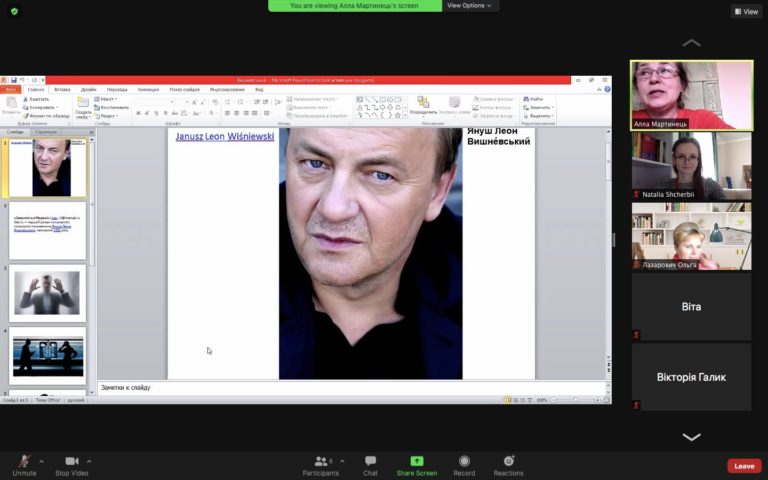Open the Вставка ribbon tab
This screenshot has height=480, width=768.
(x=62, y=90)
